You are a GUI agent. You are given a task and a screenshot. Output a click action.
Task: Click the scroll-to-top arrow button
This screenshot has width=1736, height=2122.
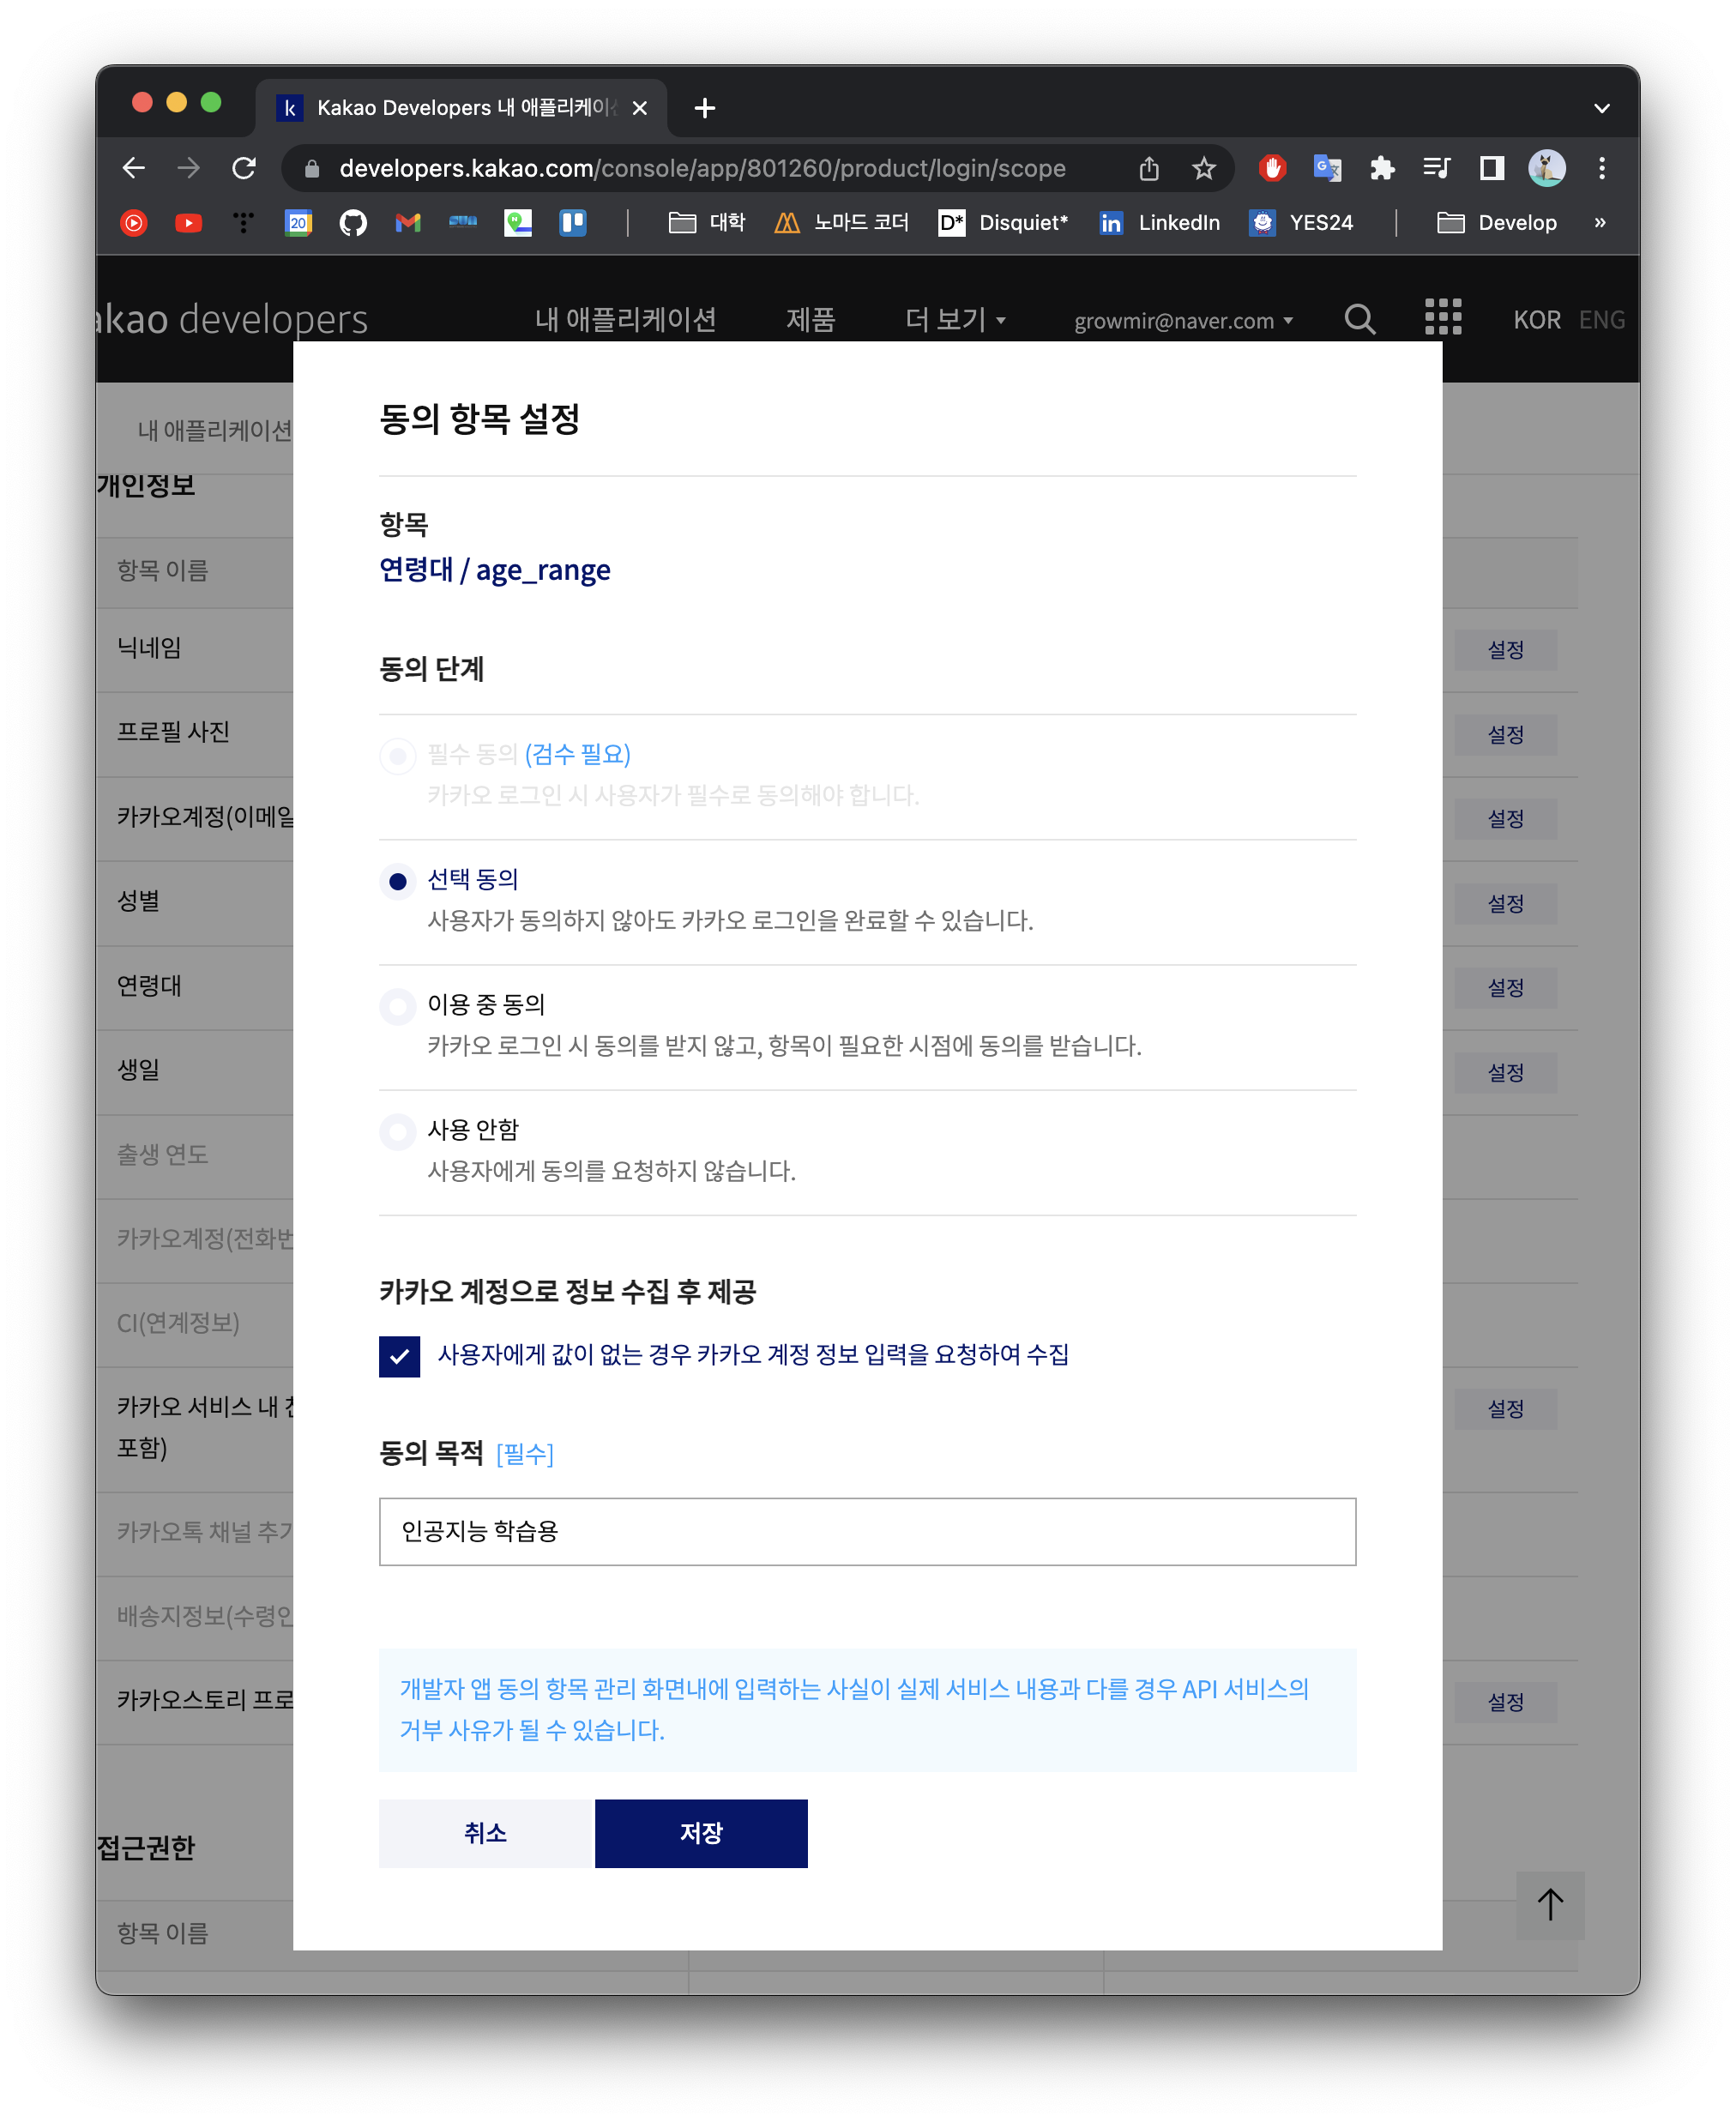click(1549, 1904)
